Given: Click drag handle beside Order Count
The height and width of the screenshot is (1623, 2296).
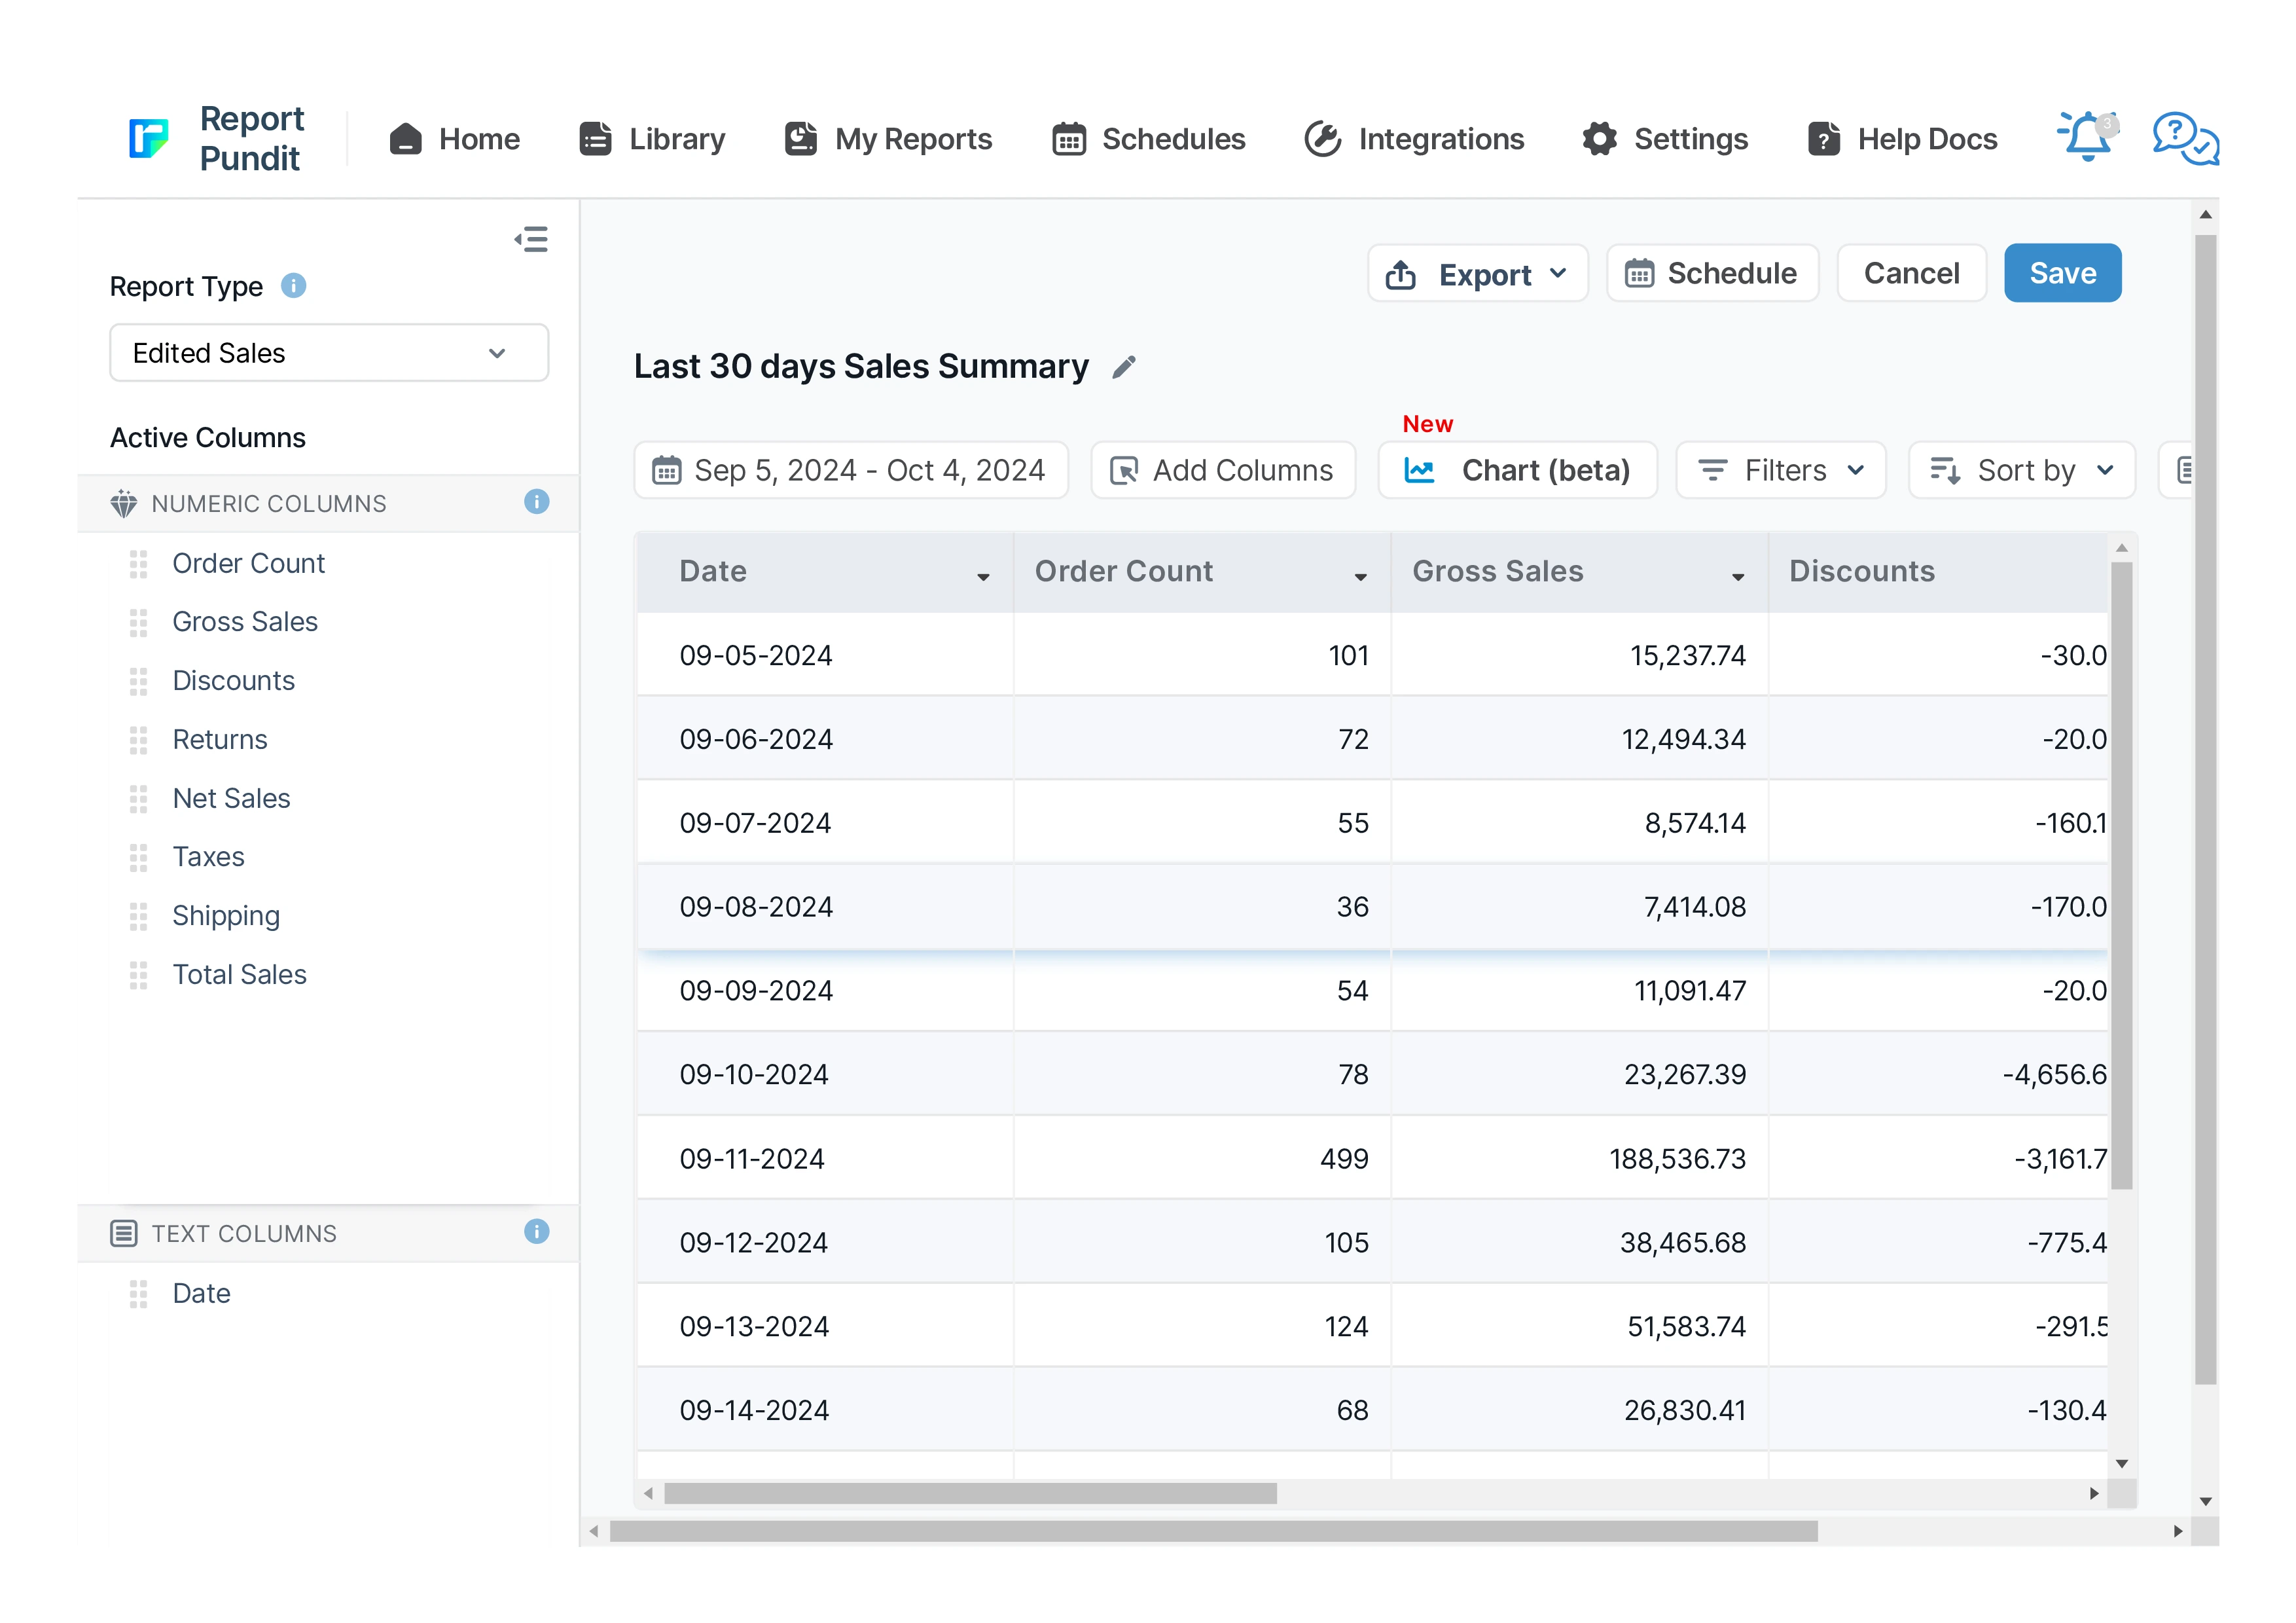Looking at the screenshot, I should [138, 564].
